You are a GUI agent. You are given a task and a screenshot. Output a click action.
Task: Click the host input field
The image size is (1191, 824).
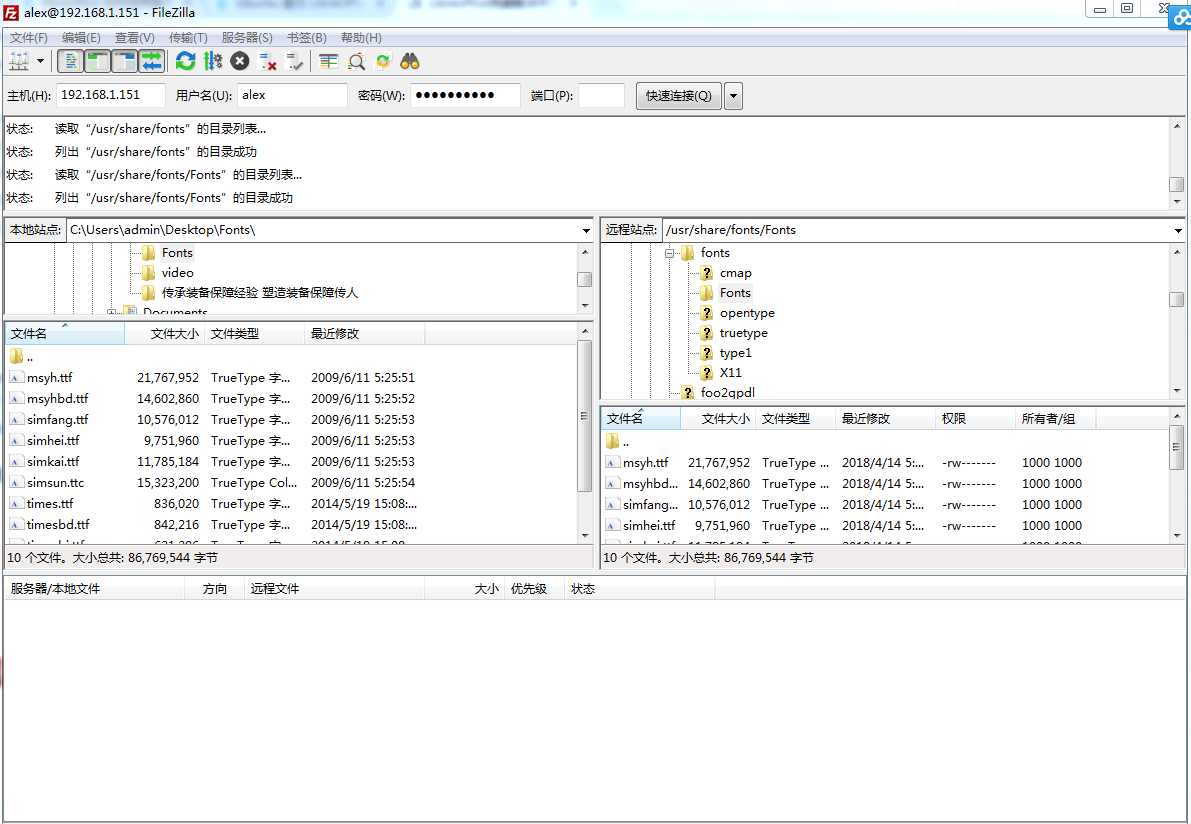110,95
